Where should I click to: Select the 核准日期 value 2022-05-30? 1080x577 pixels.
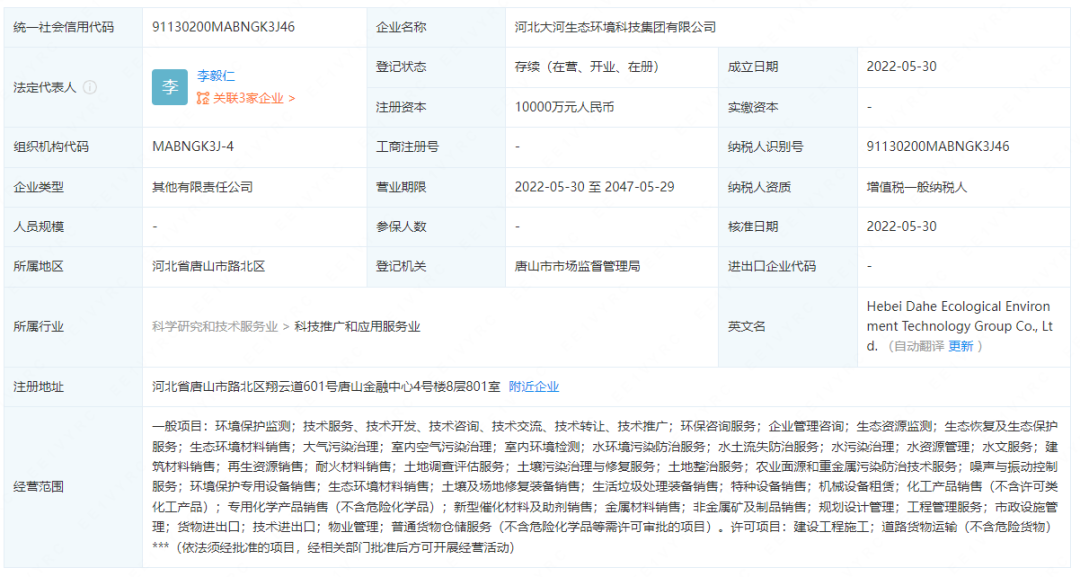[x=902, y=227]
